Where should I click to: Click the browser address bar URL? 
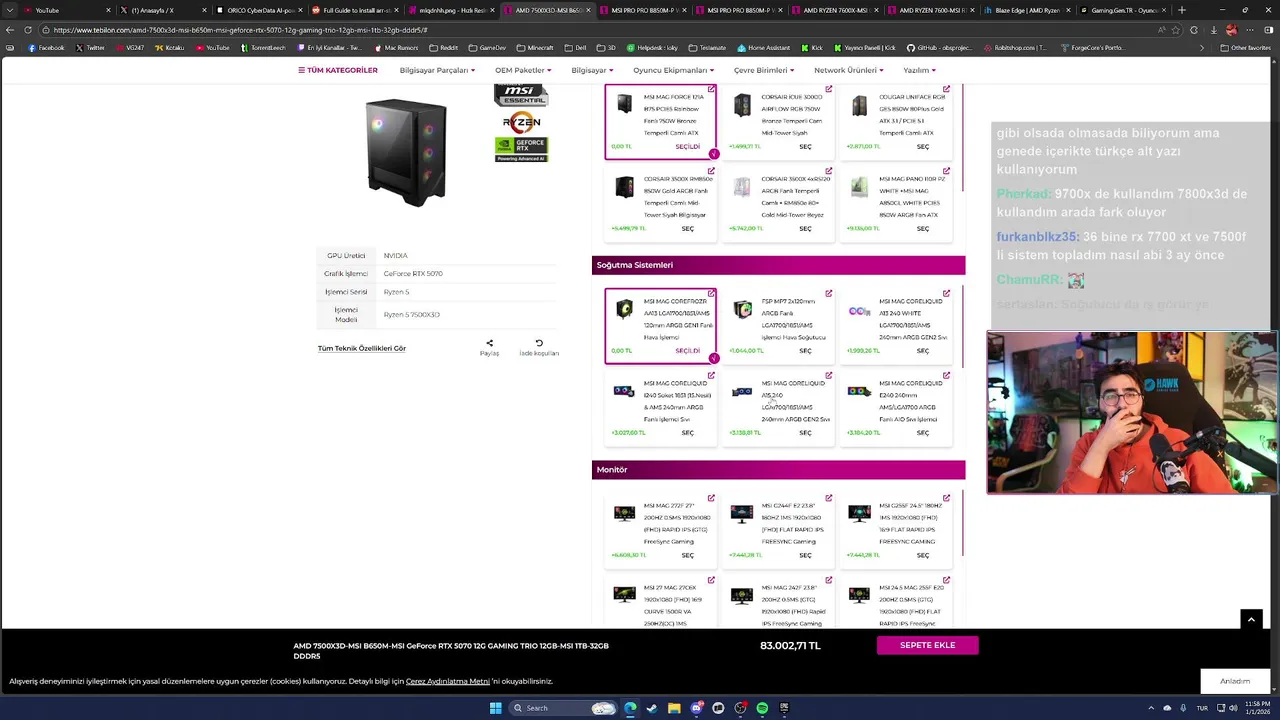240,30
